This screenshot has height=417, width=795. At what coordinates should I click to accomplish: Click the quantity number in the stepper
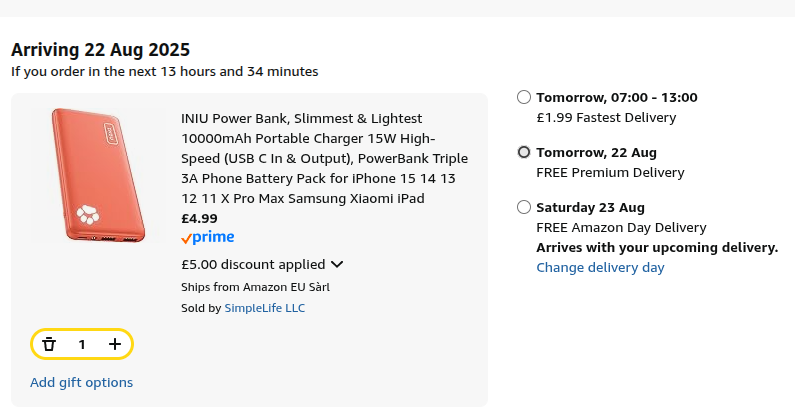click(x=82, y=344)
